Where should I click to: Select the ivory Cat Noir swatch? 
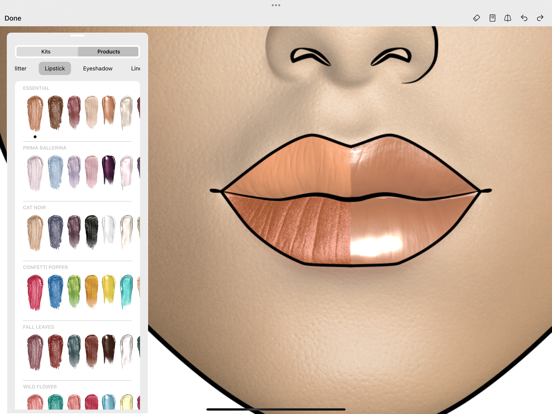click(126, 232)
